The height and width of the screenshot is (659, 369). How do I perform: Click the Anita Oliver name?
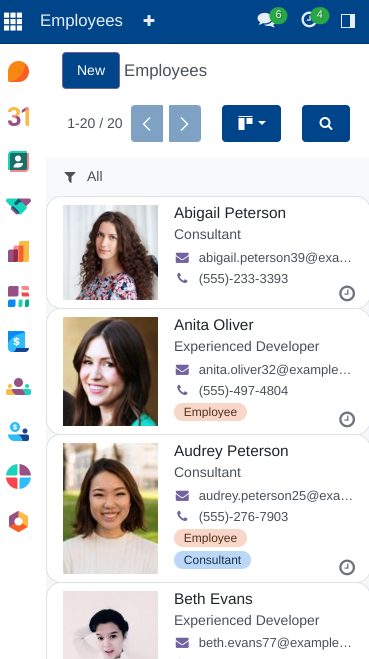pos(214,325)
